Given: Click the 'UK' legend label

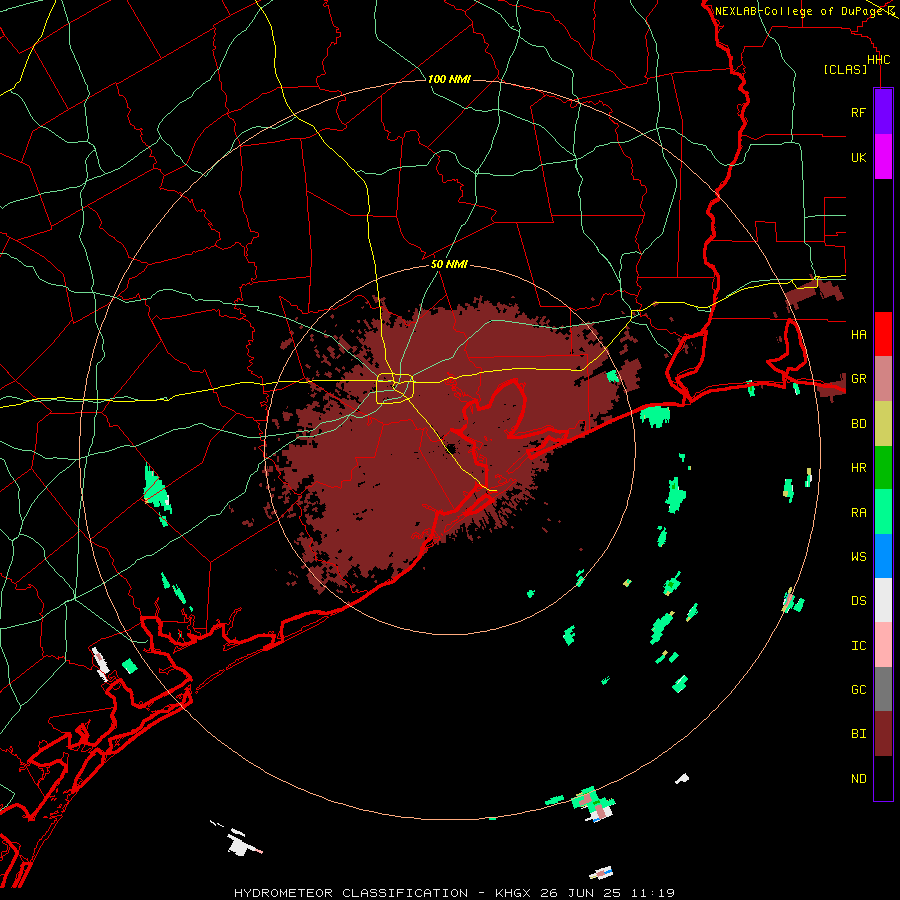Looking at the screenshot, I should [x=858, y=157].
